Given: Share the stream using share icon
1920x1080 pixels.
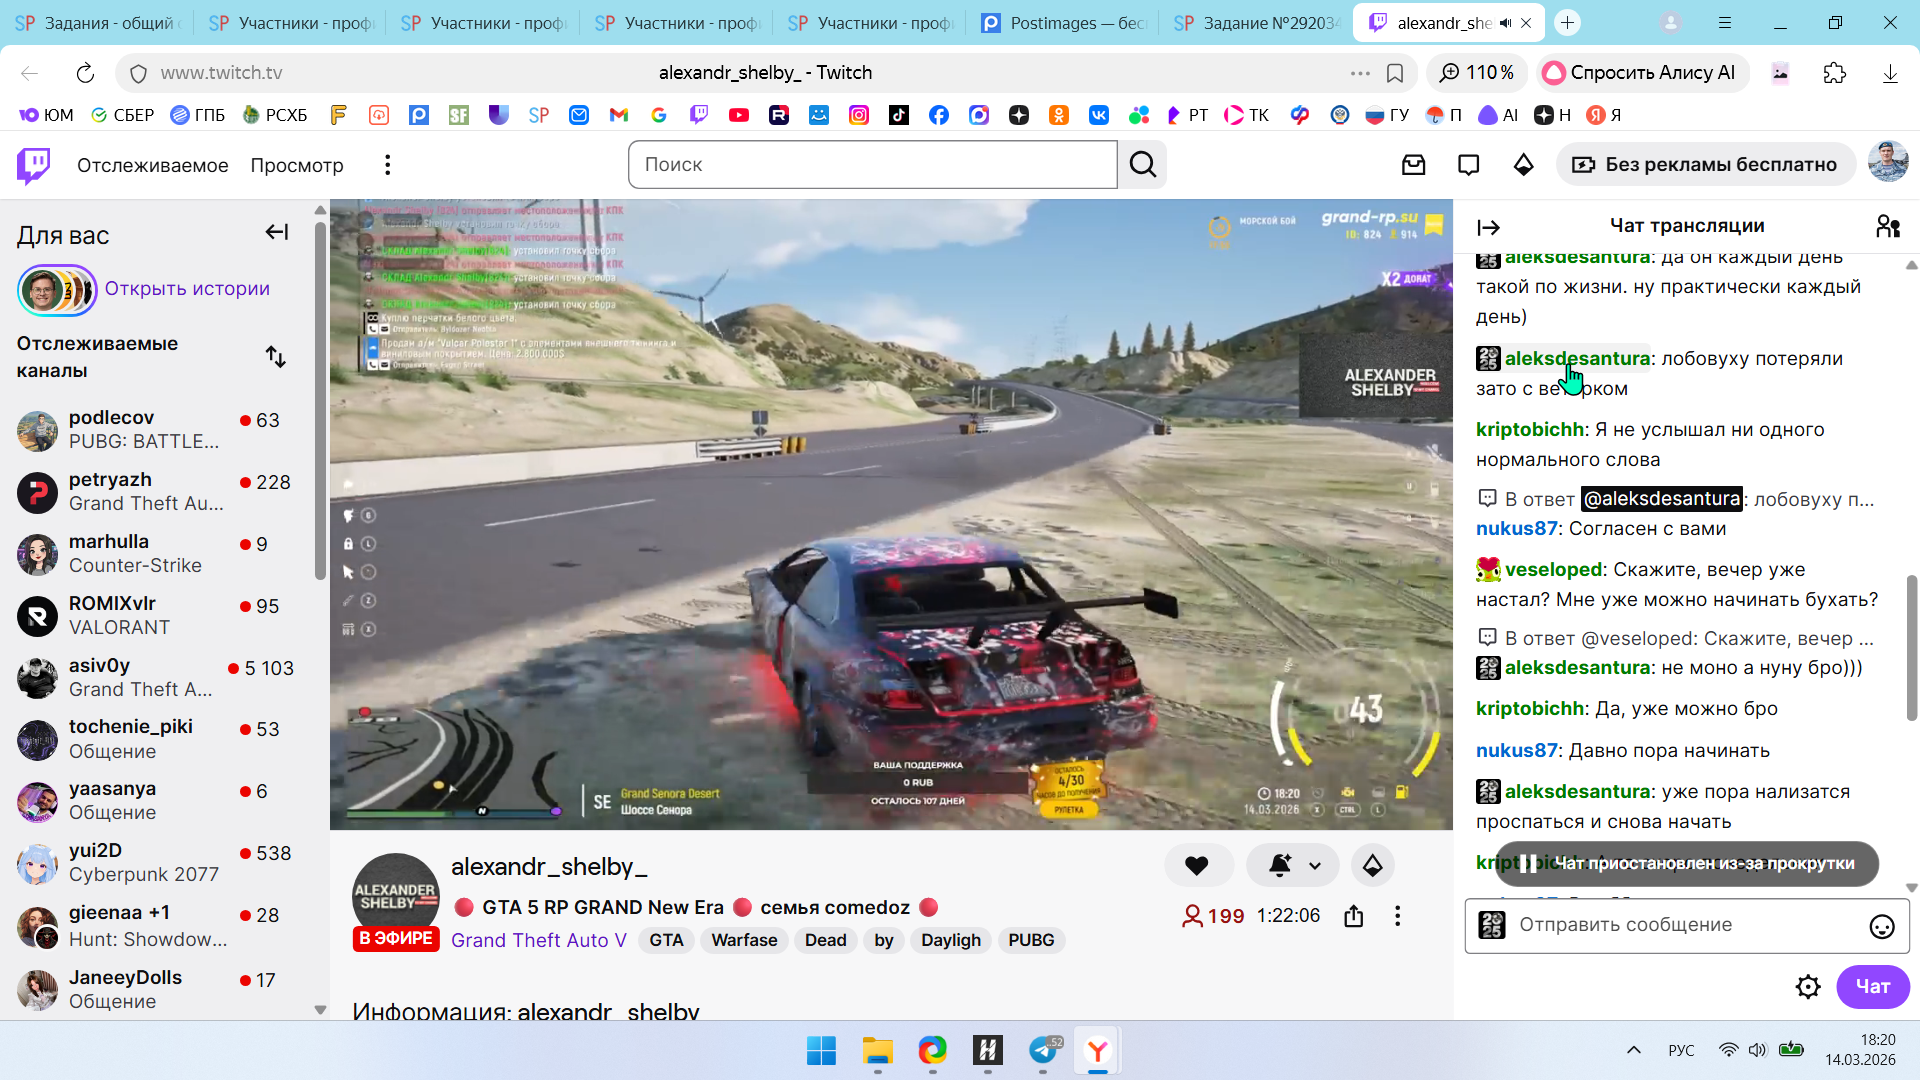Looking at the screenshot, I should 1353,916.
